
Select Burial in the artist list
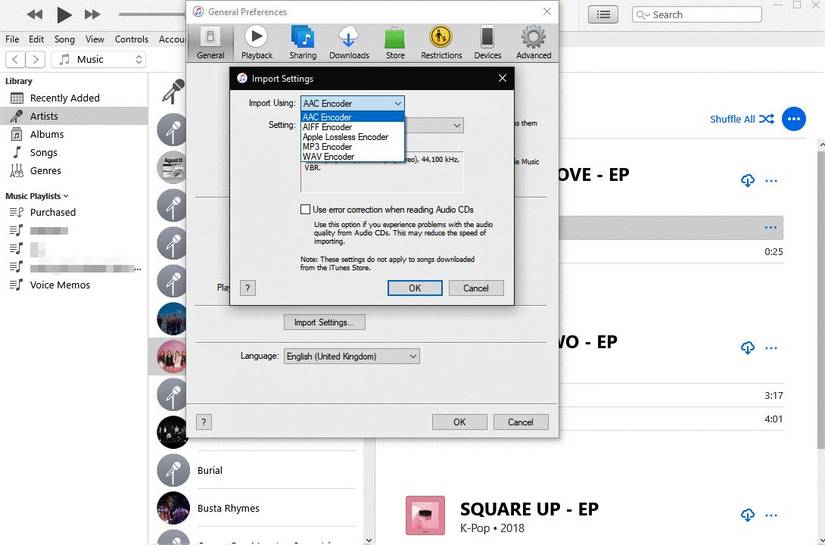(257, 470)
